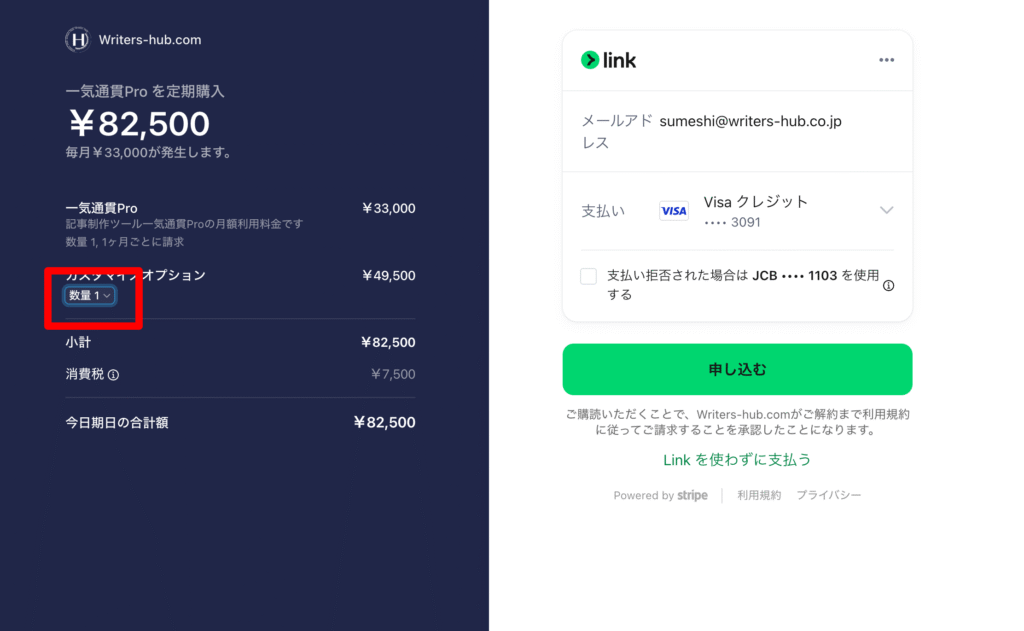
Task: Expand the payment method chevron
Action: pyautogui.click(x=886, y=210)
